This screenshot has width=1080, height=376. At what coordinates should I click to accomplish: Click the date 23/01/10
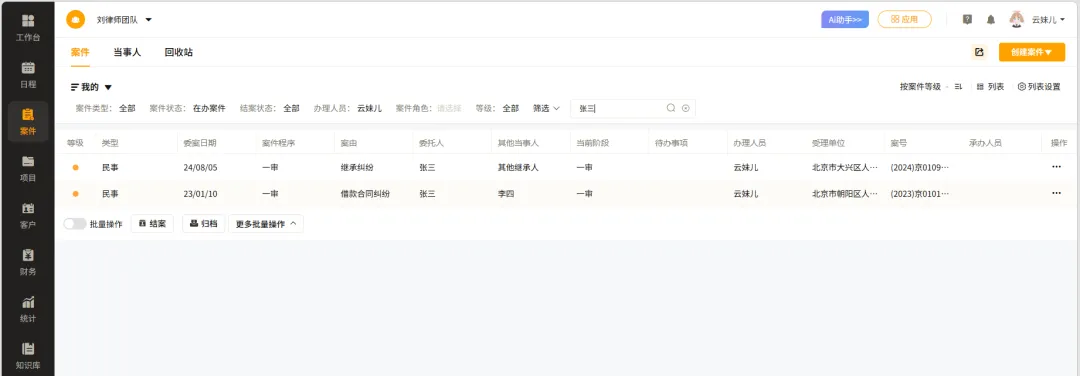[x=200, y=194]
